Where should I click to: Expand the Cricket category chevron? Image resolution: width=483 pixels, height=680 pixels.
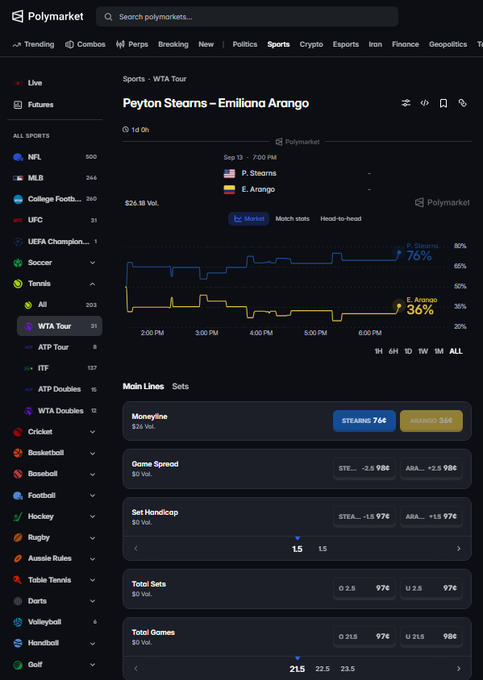pyautogui.click(x=92, y=432)
